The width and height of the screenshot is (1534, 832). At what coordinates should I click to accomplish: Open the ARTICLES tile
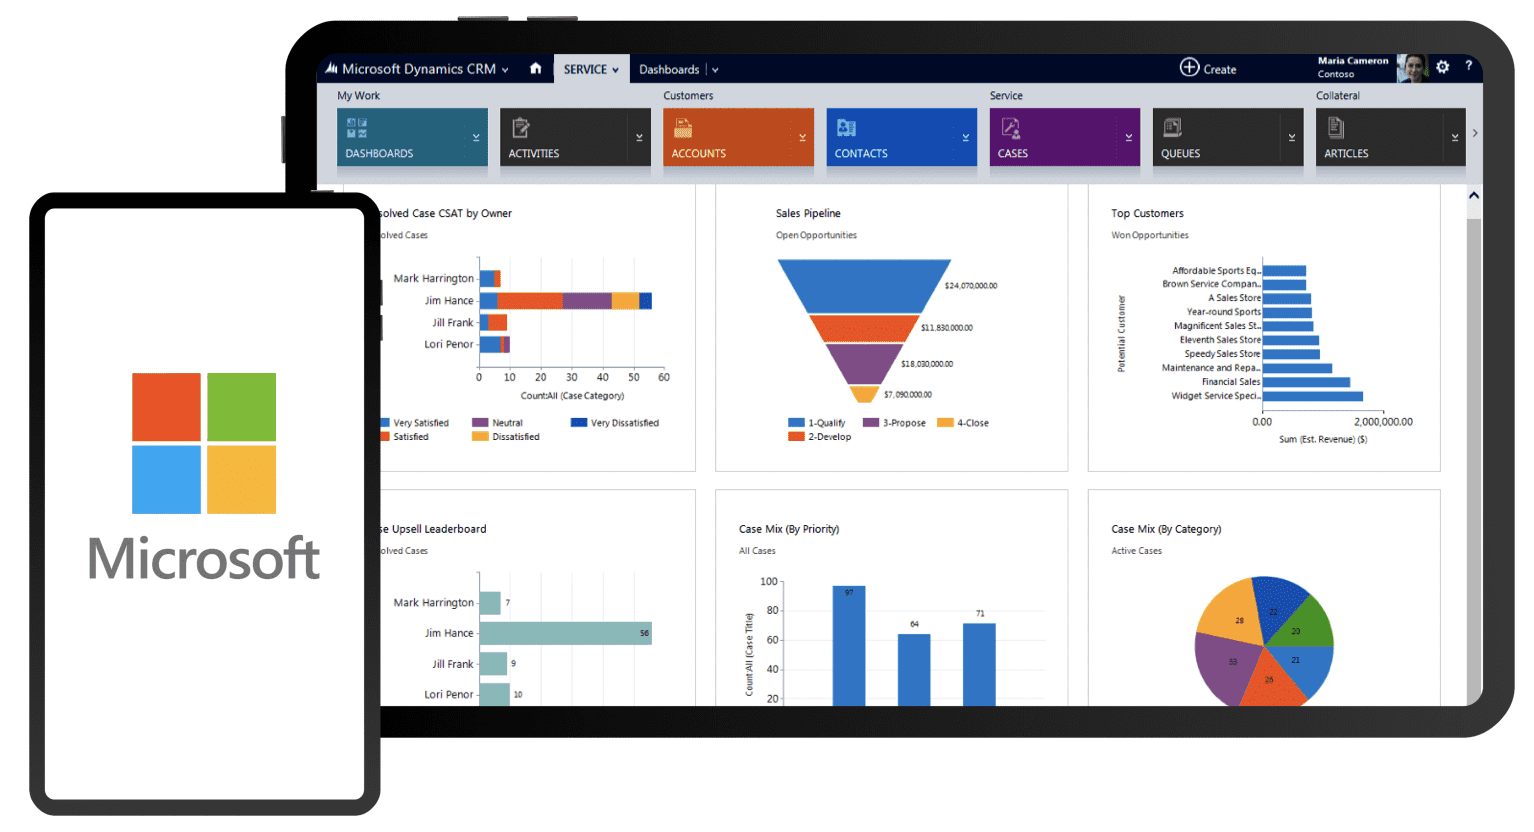(x=1390, y=137)
